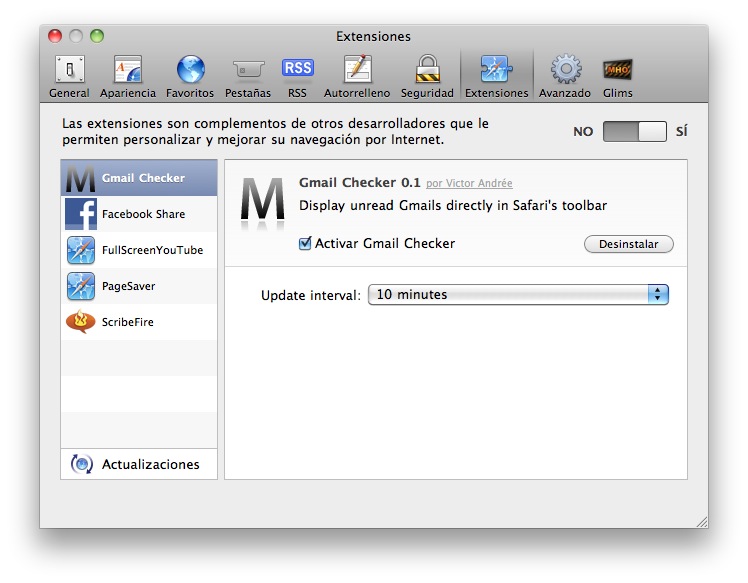Open the Seguridad padlock pane
This screenshot has height=583, width=748.
(x=427, y=76)
